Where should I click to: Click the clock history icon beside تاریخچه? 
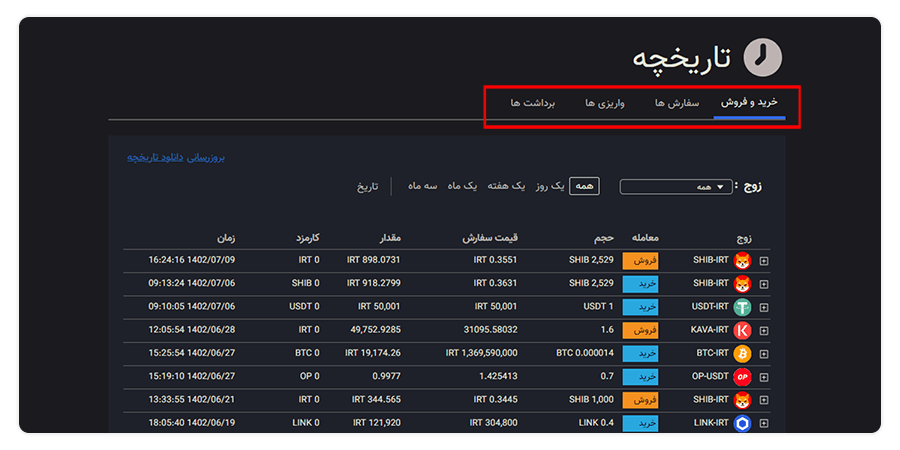click(762, 57)
